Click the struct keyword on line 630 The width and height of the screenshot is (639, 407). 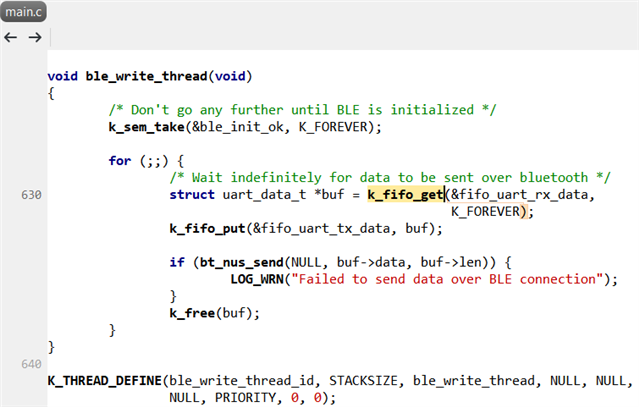tap(192, 195)
